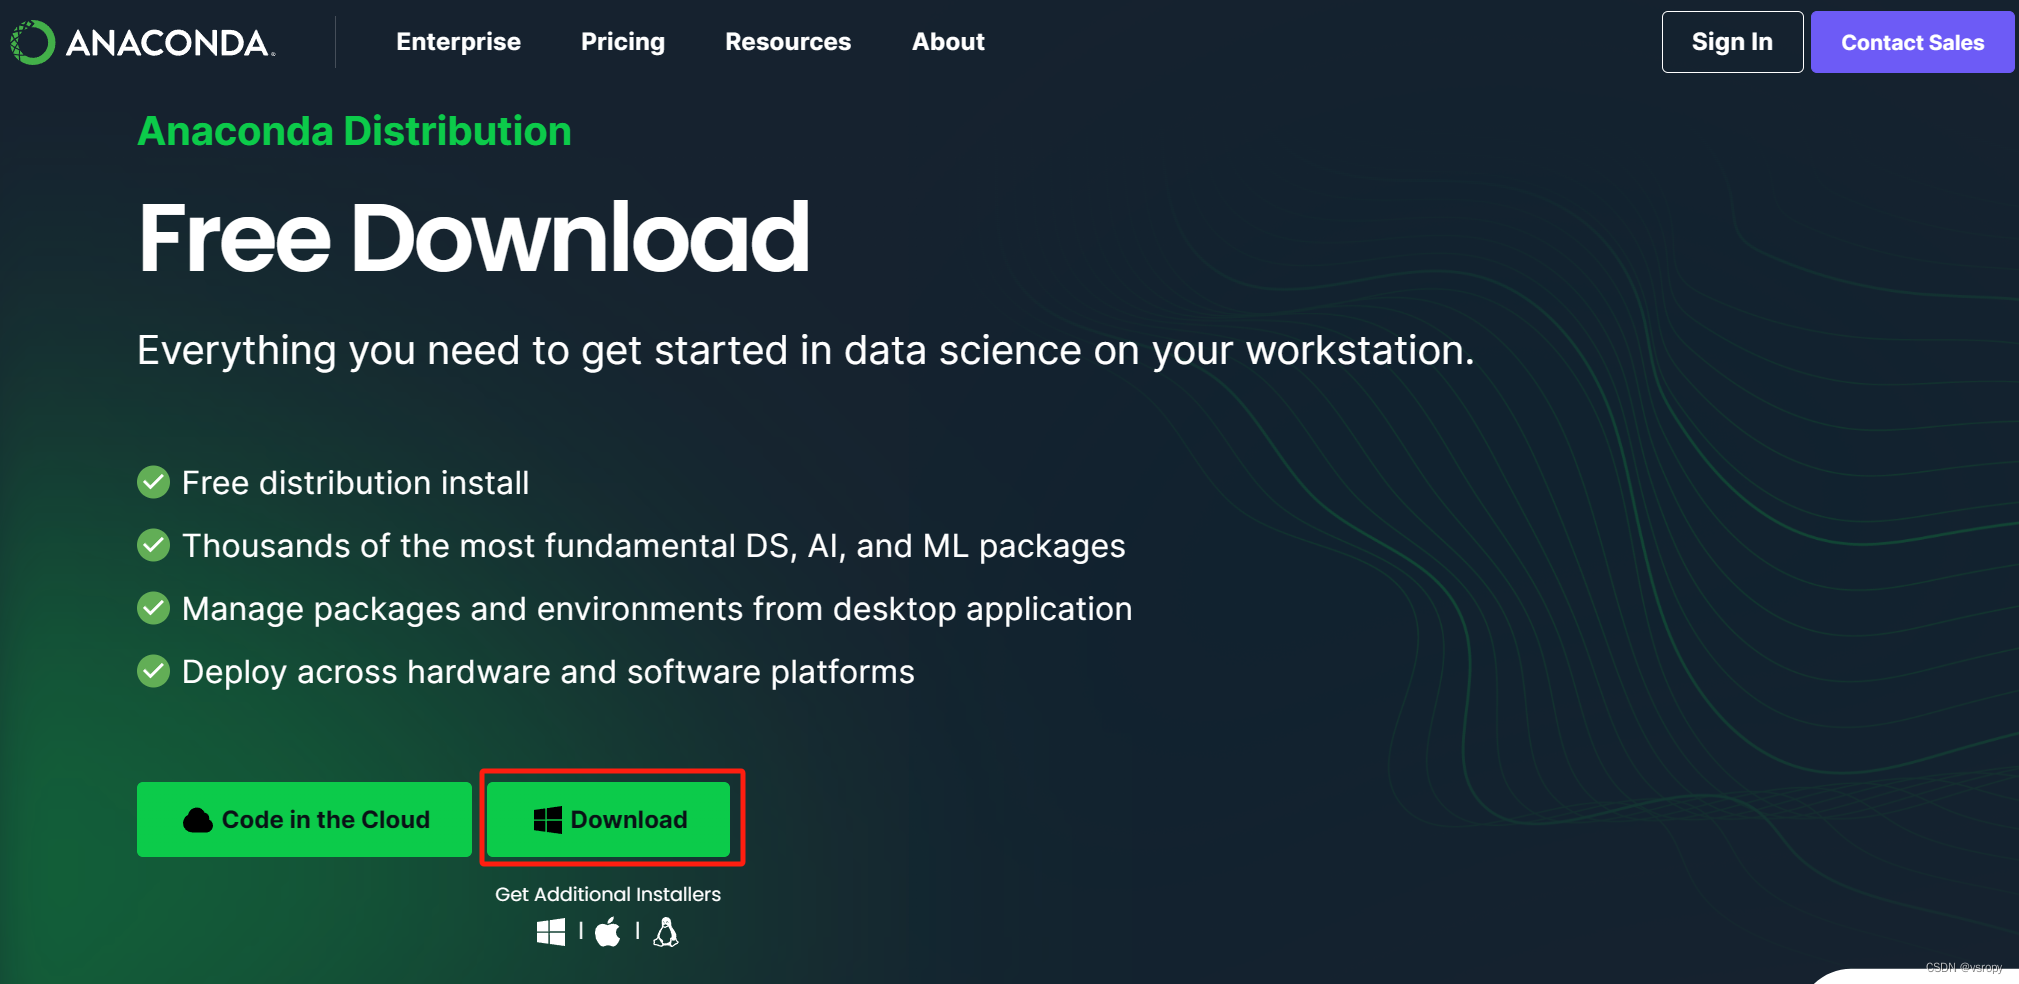Viewport: 2019px width, 984px height.
Task: Click the Sign In button
Action: (1732, 42)
